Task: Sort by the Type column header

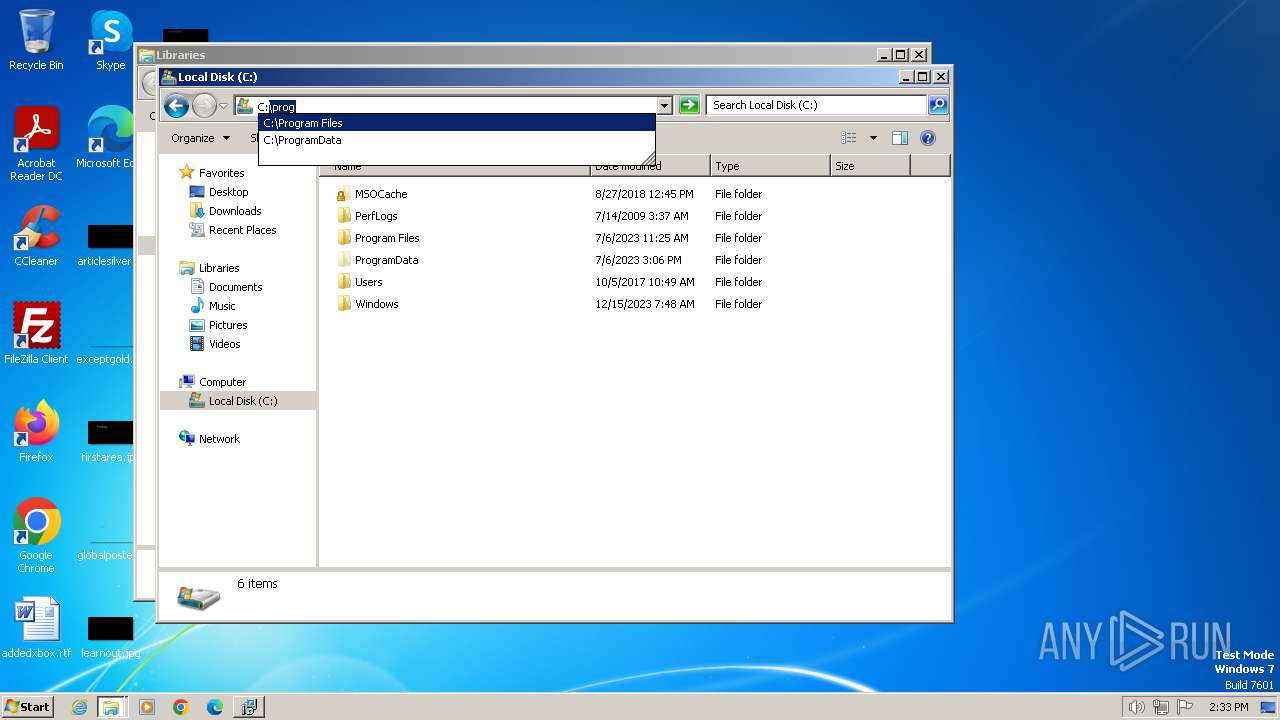Action: [770, 166]
